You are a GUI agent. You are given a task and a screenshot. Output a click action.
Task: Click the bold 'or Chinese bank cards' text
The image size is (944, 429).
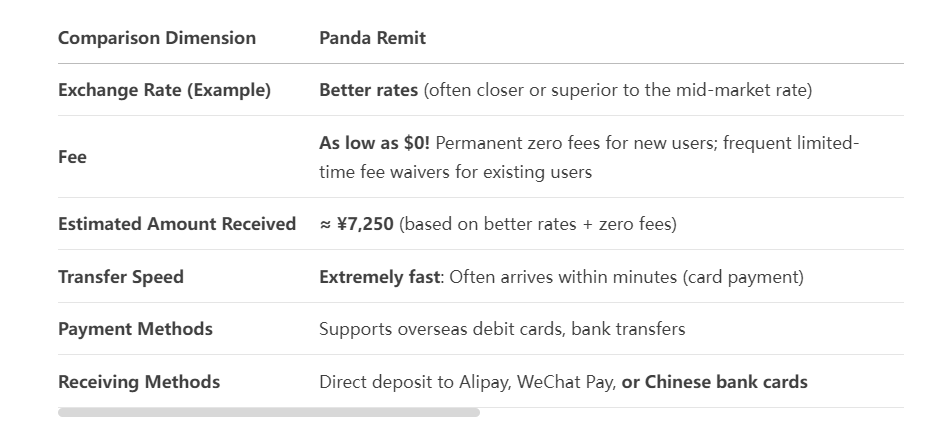click(715, 382)
